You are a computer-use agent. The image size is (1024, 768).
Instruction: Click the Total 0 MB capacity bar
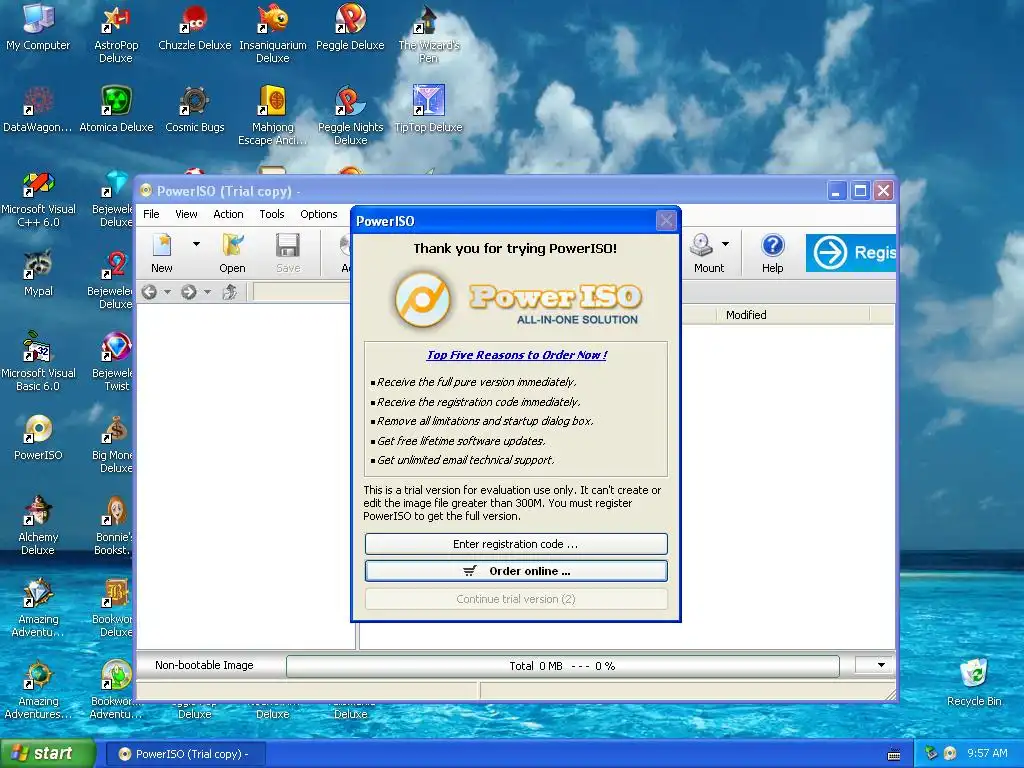click(562, 665)
